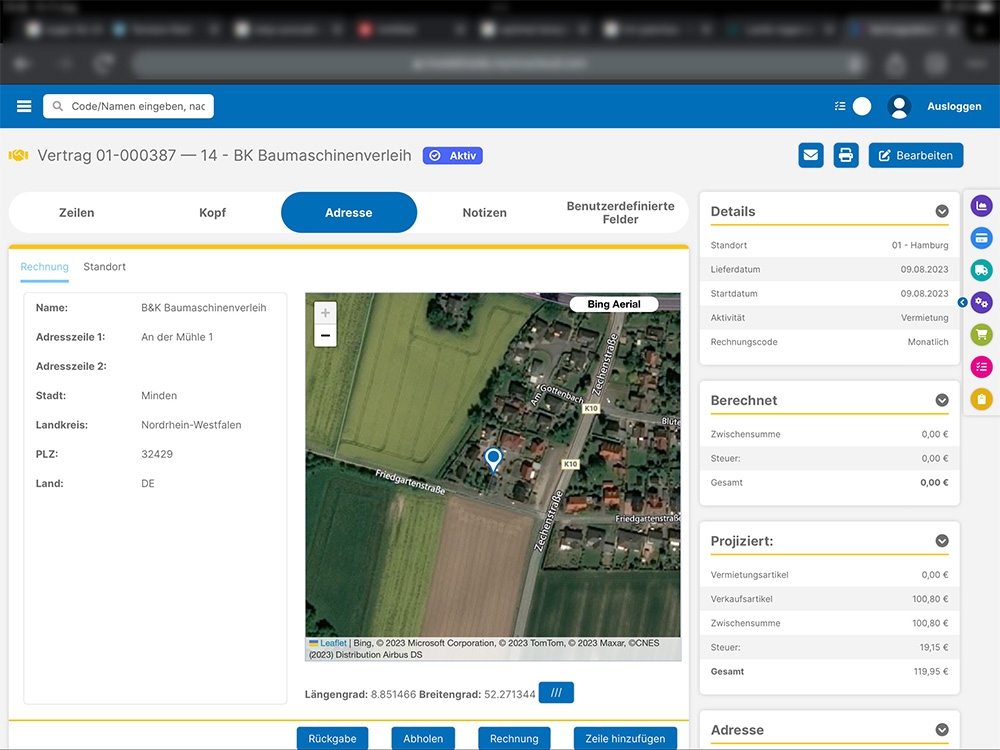This screenshot has height=750, width=1000.
Task: Collapse the Adresse side panel
Action: pos(942,730)
